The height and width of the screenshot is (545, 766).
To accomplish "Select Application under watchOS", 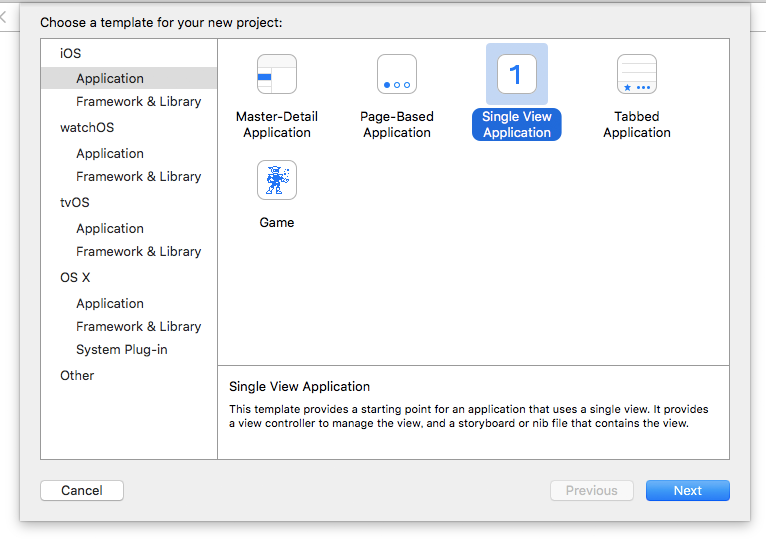I will [x=110, y=153].
